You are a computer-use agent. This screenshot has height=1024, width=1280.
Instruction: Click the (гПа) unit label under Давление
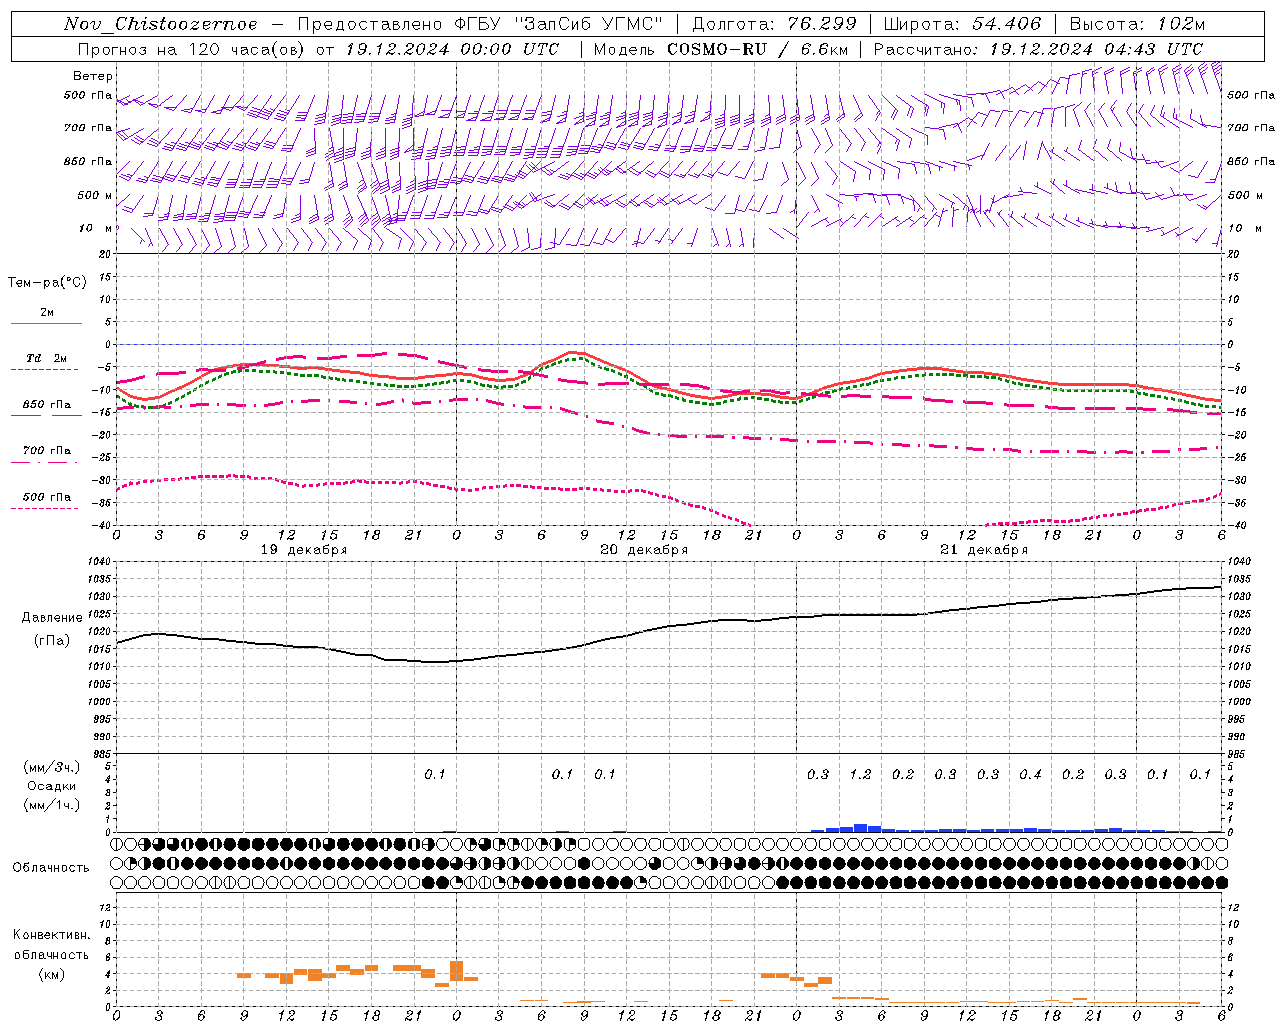52,640
